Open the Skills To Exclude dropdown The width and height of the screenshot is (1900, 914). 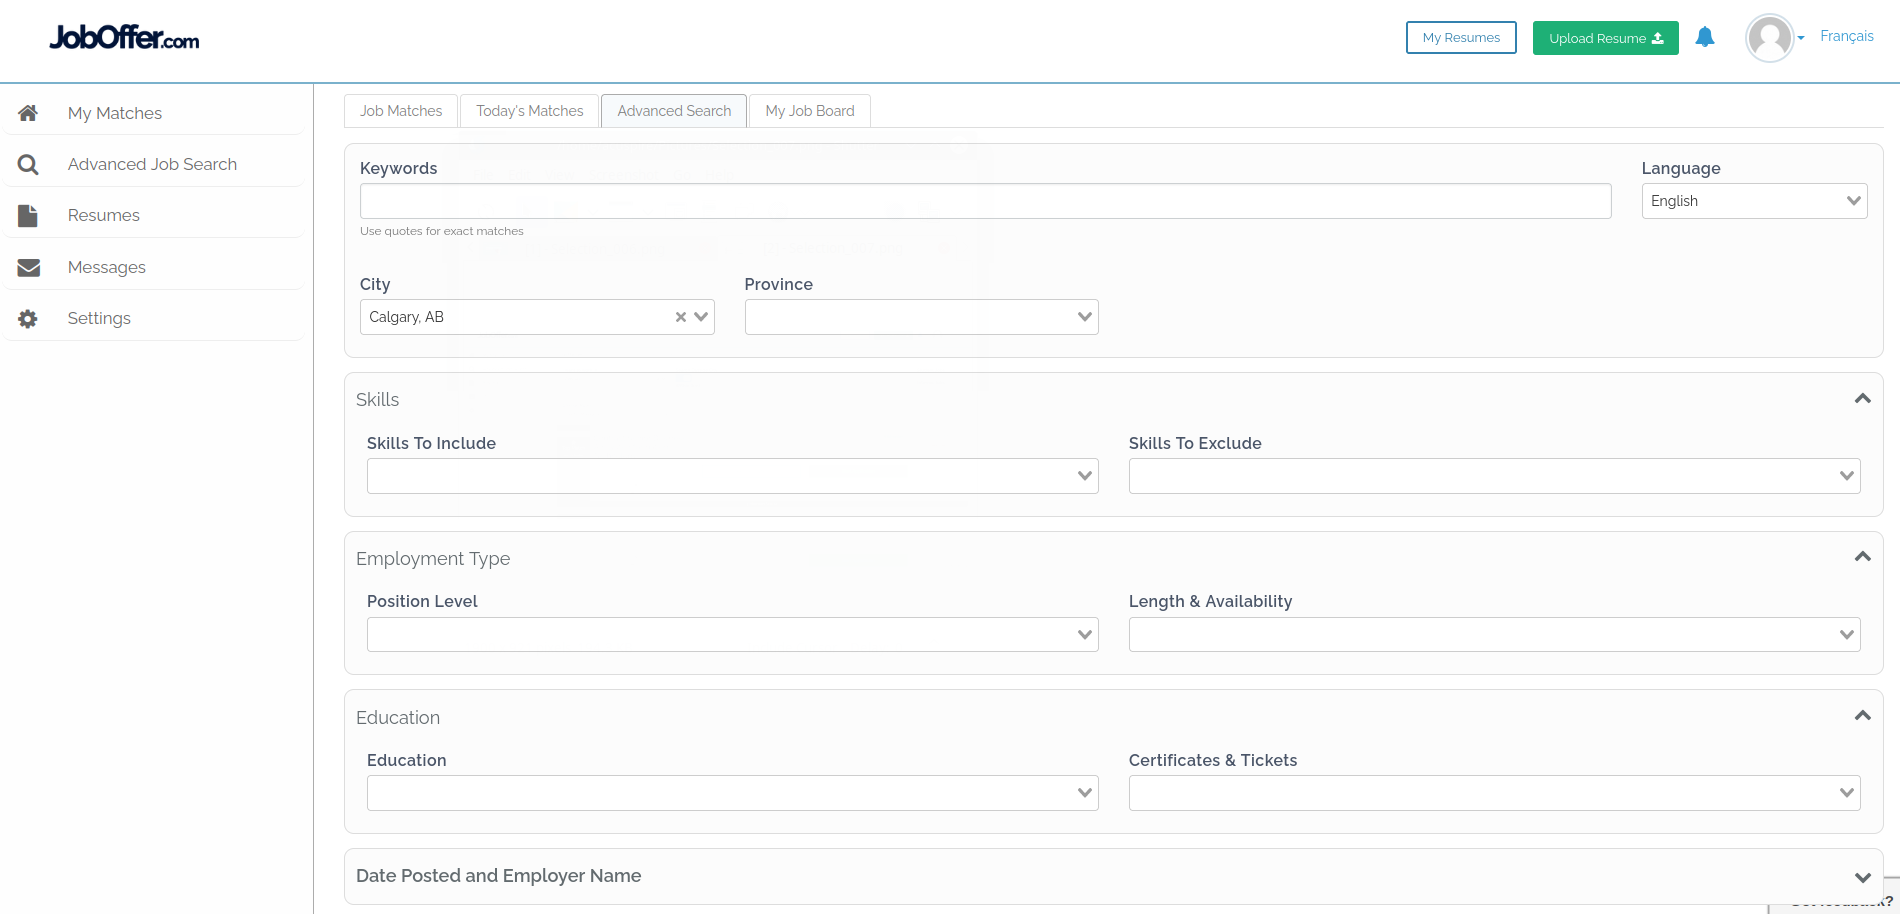click(1494, 475)
